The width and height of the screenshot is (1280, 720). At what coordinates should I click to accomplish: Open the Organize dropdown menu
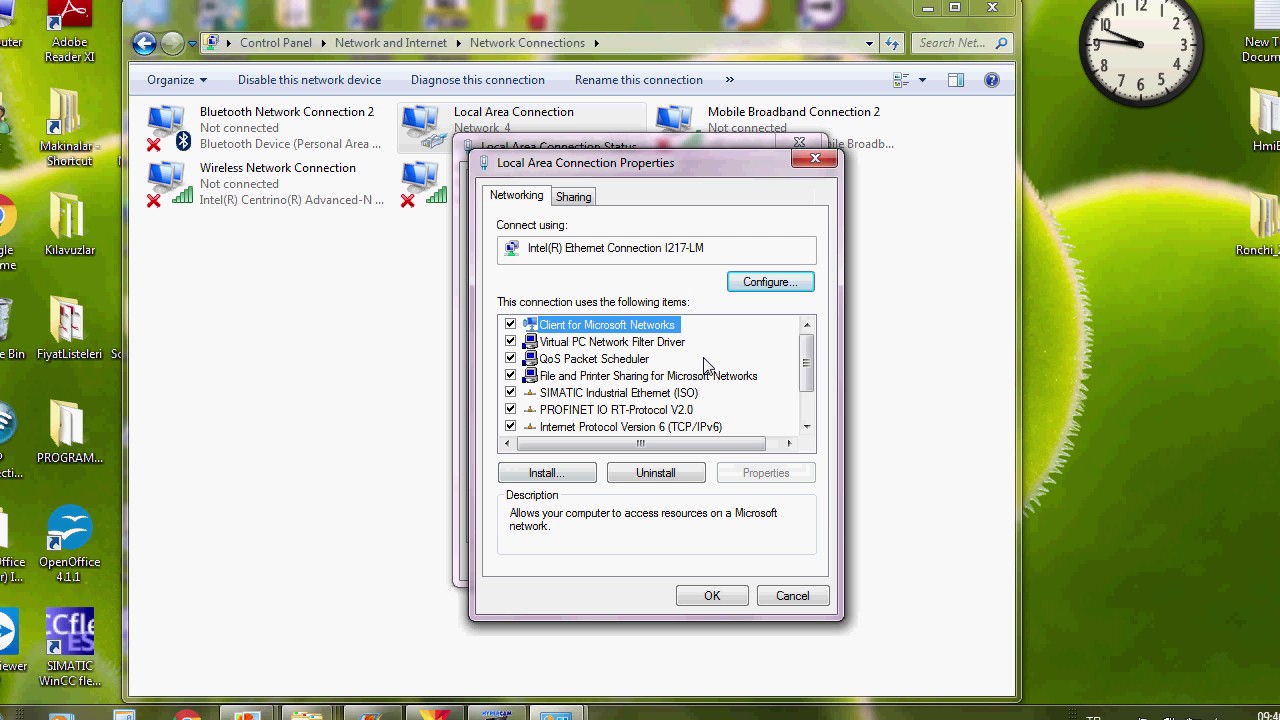click(x=176, y=80)
